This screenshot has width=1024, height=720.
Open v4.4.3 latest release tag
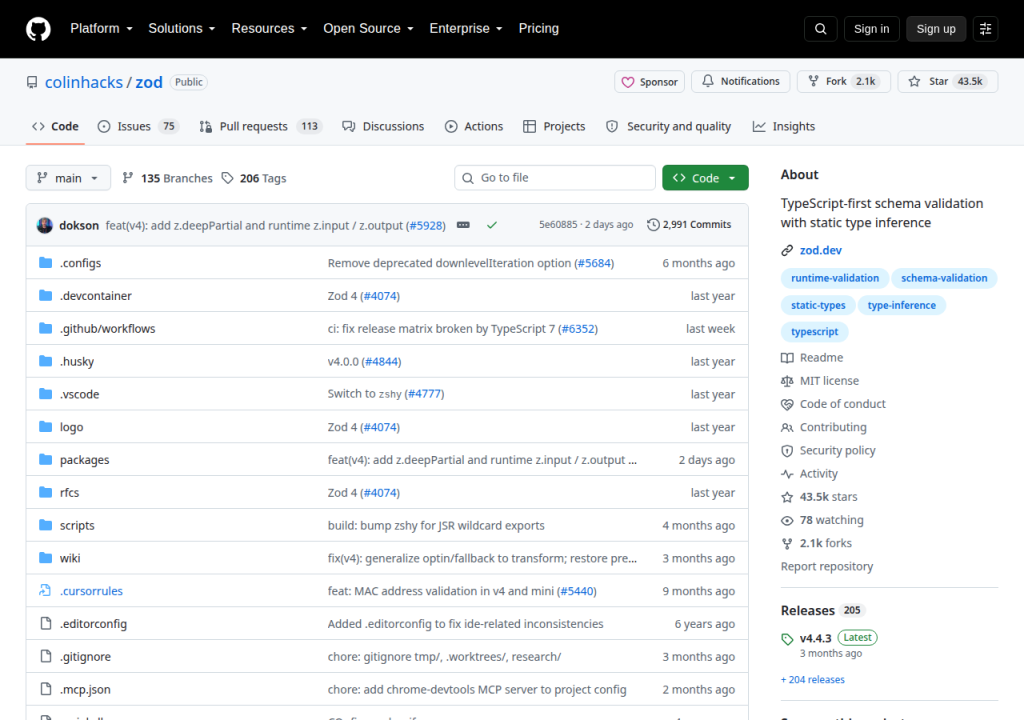[816, 638]
